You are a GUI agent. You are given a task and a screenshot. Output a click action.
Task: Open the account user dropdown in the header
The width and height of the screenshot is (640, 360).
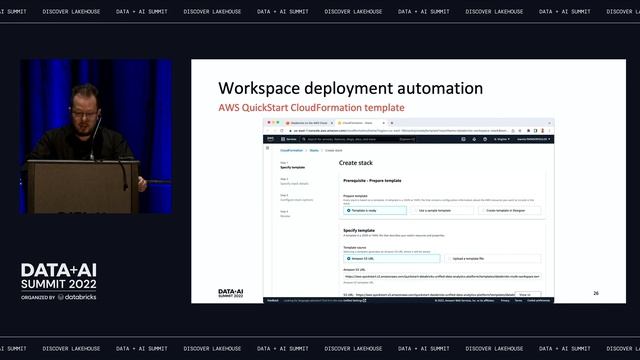(533, 139)
